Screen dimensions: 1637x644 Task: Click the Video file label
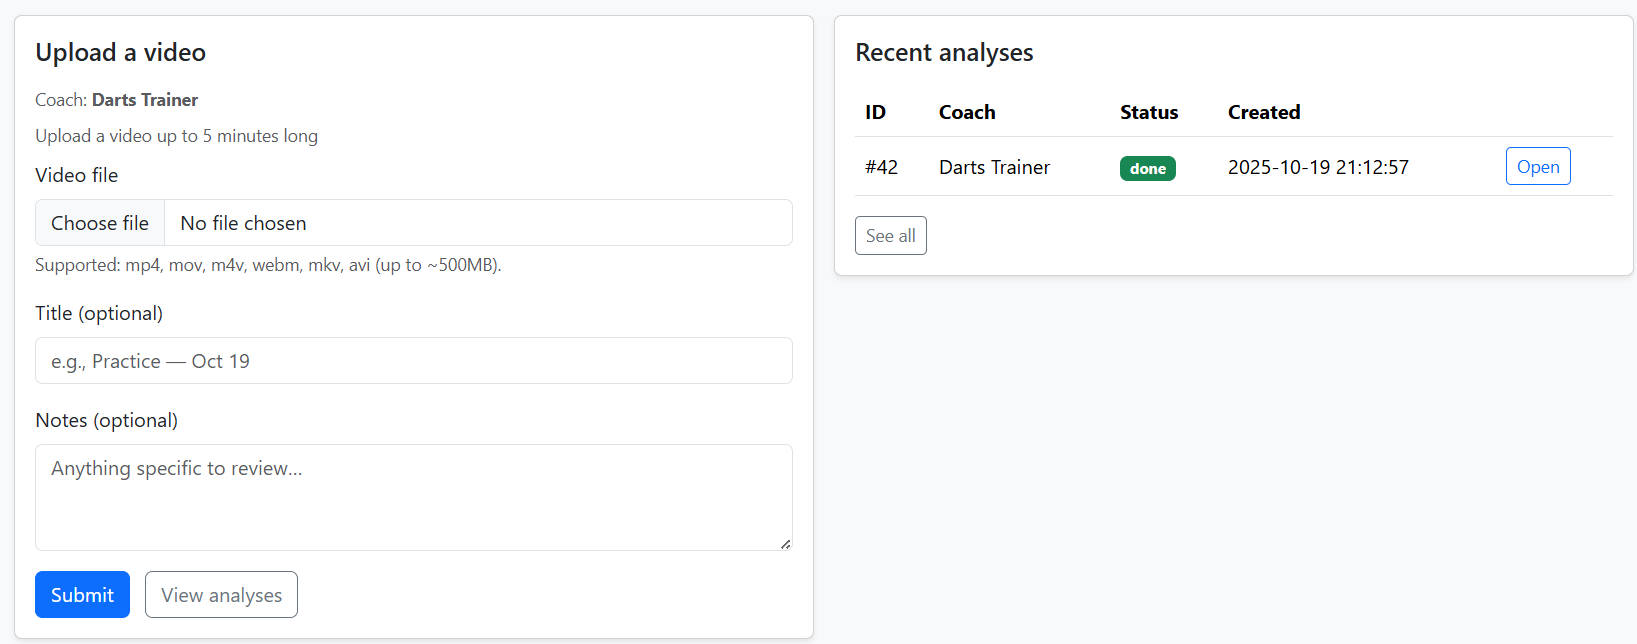pos(76,175)
